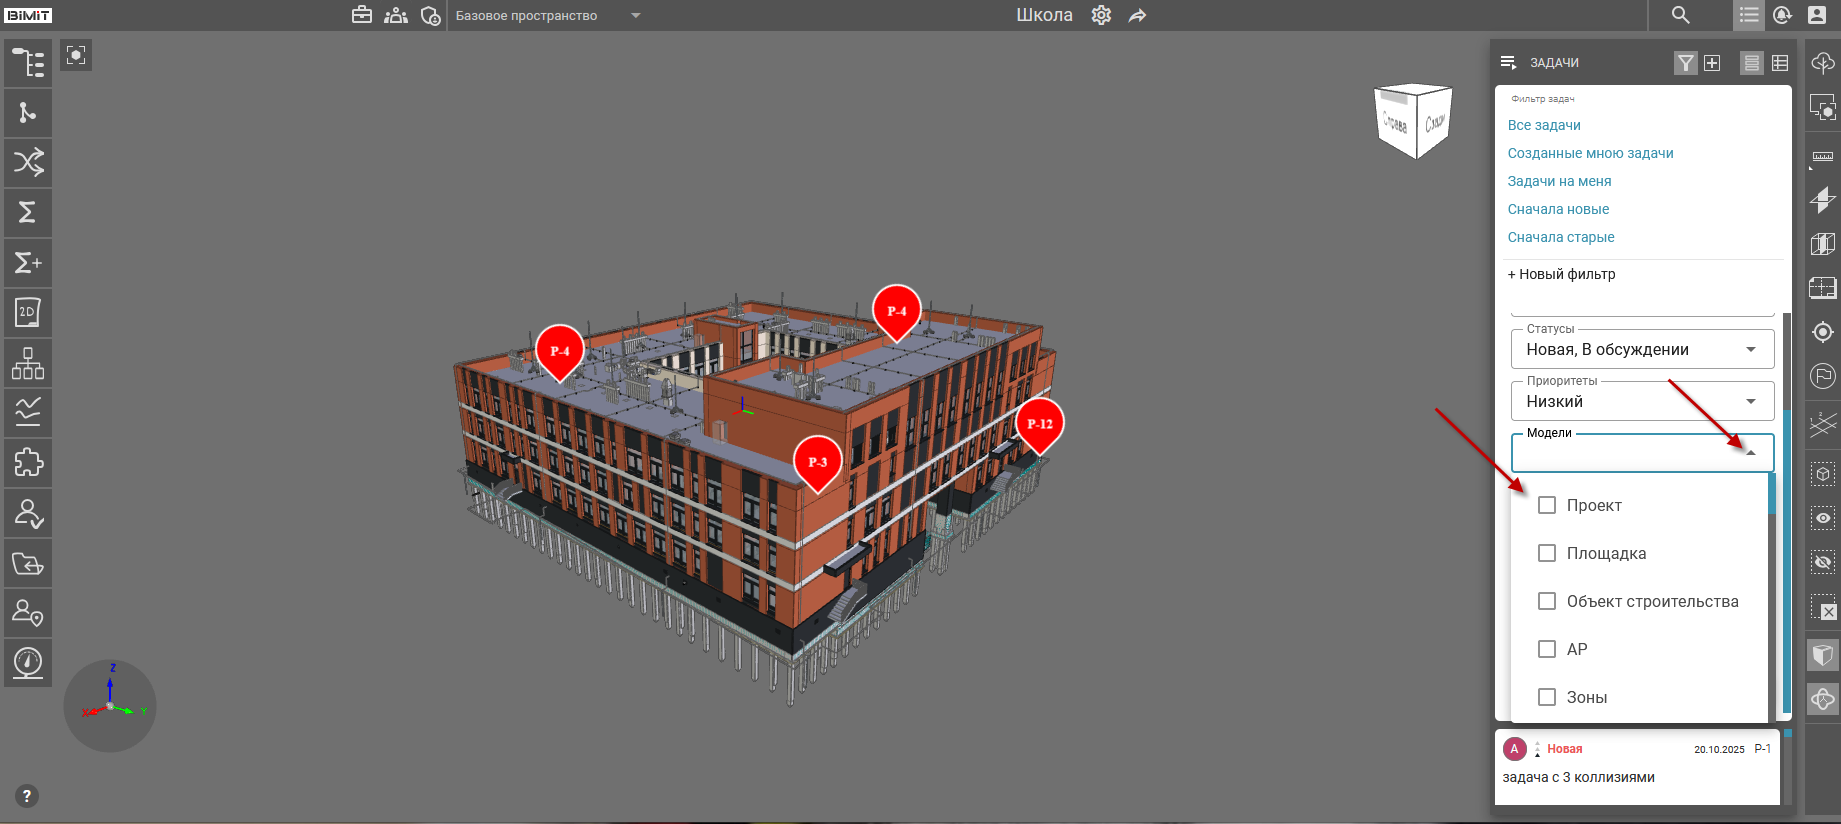Open the model tree structure panel

tap(28, 63)
